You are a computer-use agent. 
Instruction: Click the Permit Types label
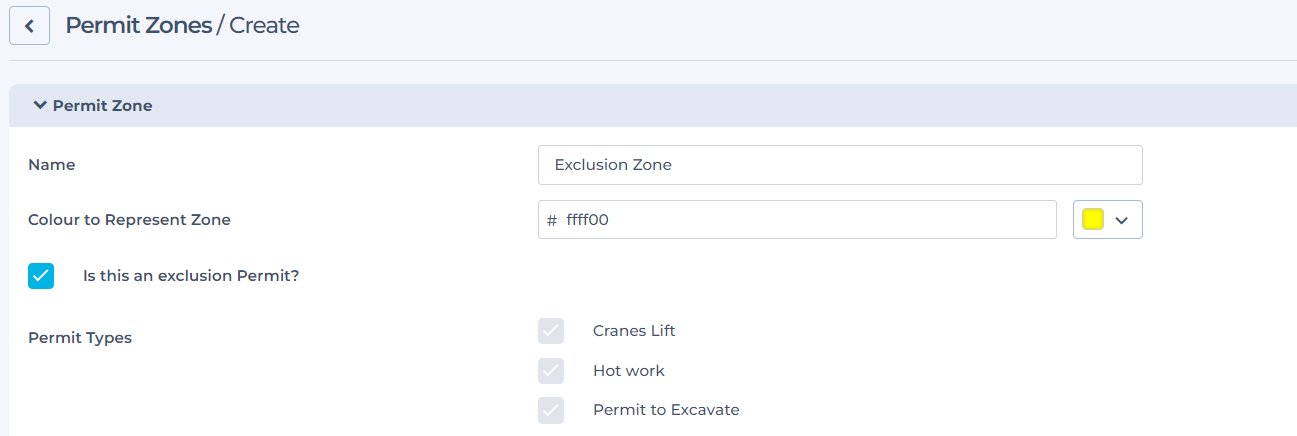tap(80, 338)
